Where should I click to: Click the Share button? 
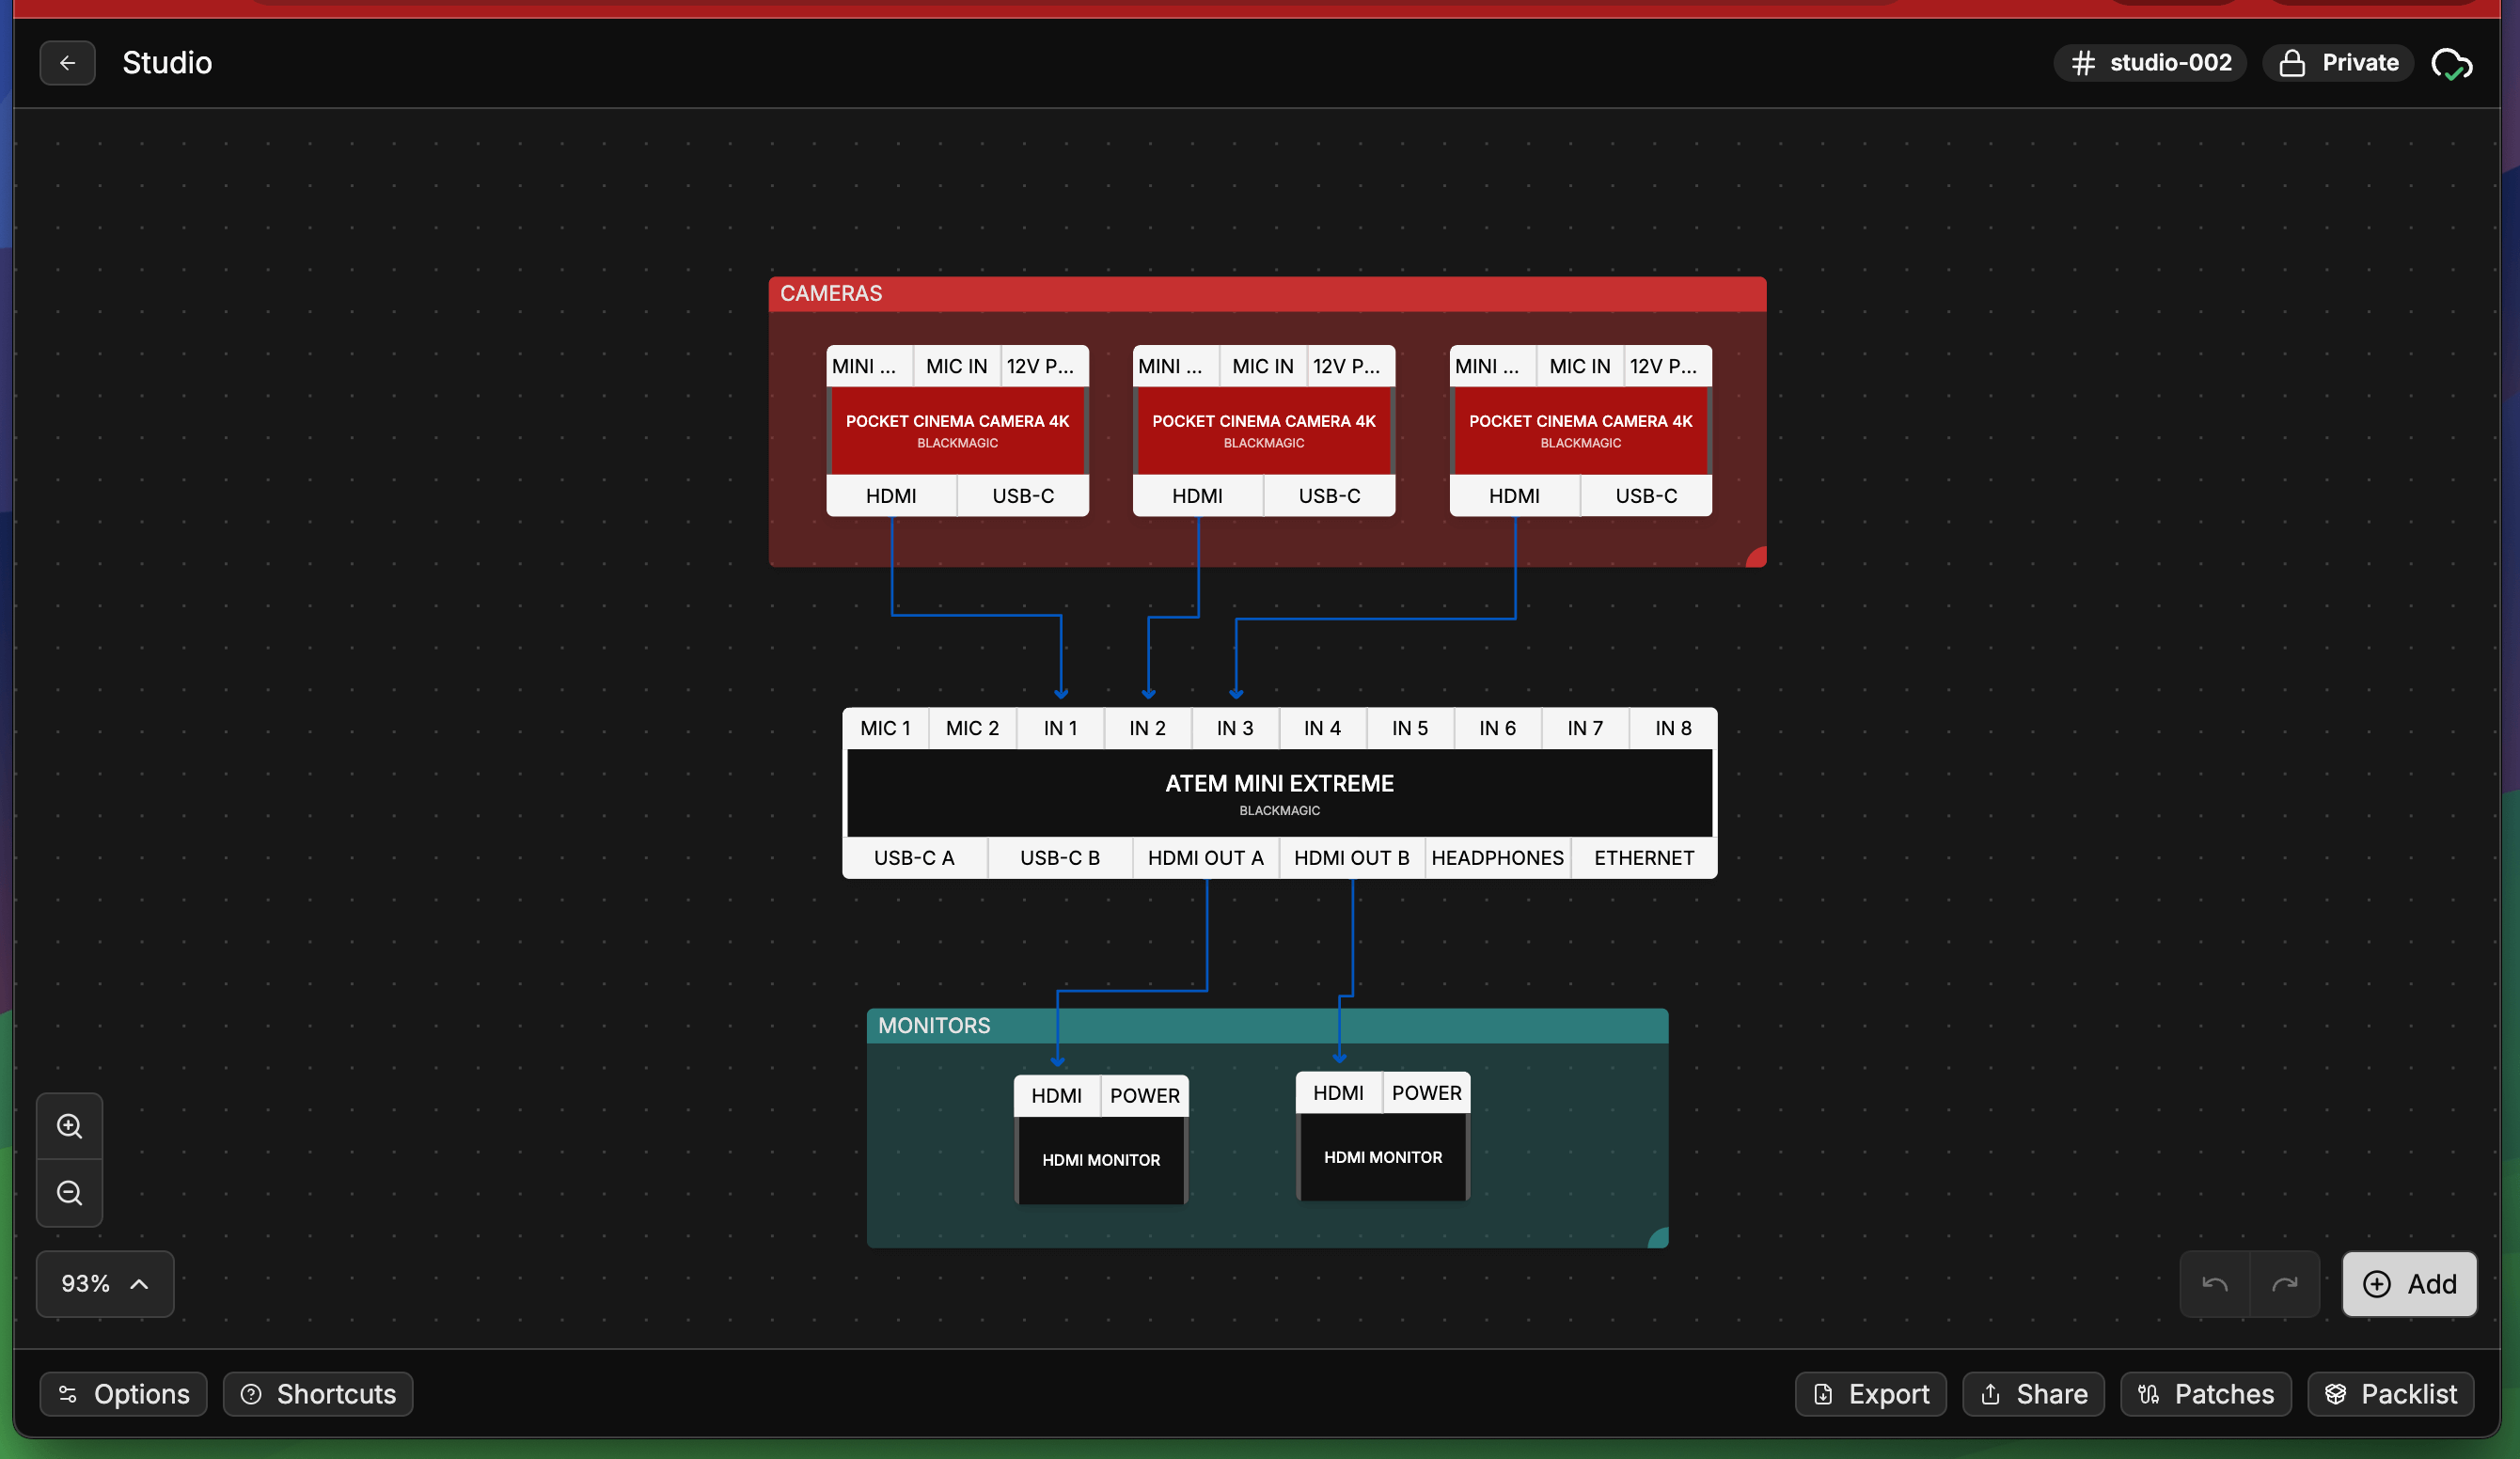[x=2033, y=1394]
